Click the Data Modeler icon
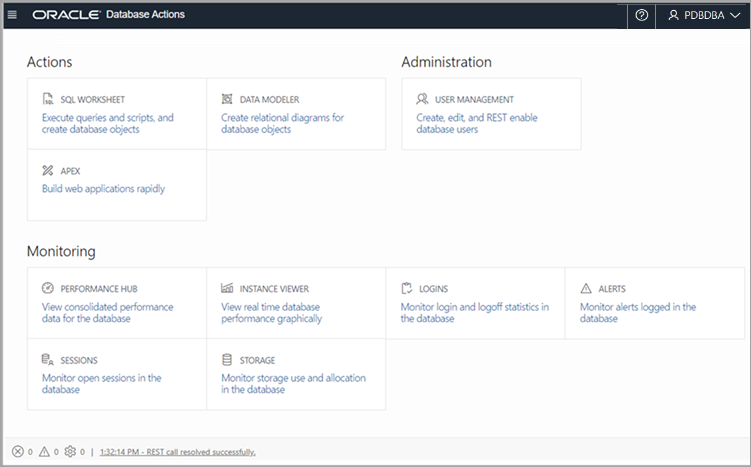Screen dimensions: 751x467 pyautogui.click(x=227, y=100)
